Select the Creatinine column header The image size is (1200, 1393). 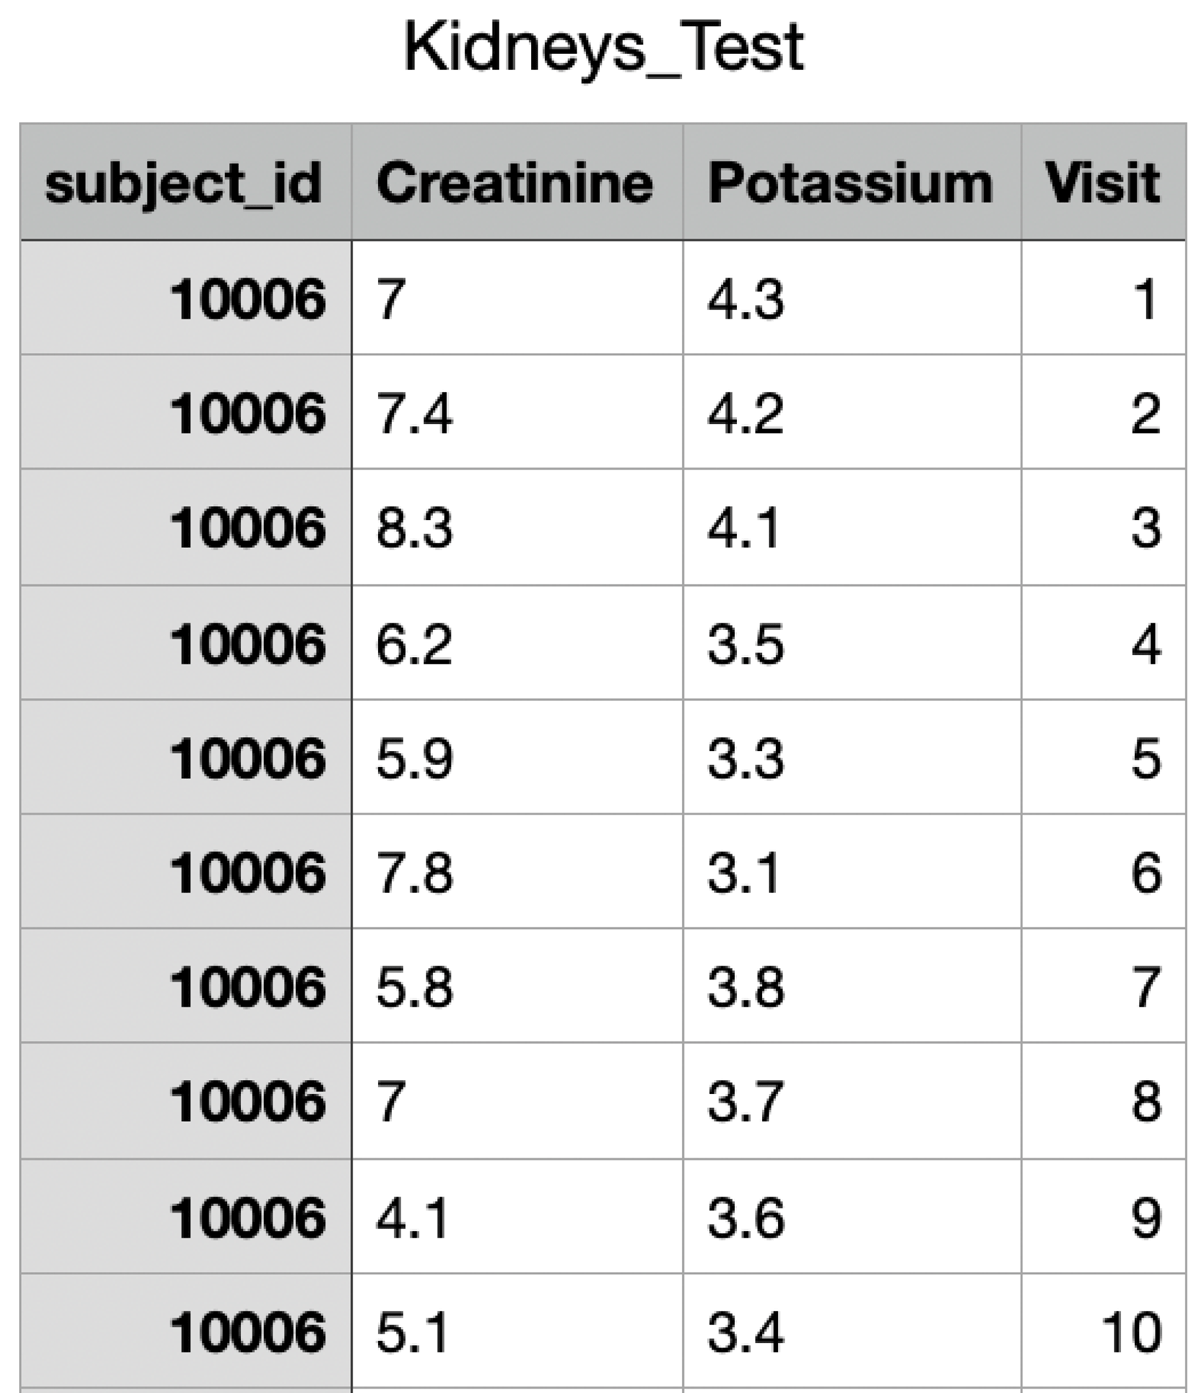516,183
